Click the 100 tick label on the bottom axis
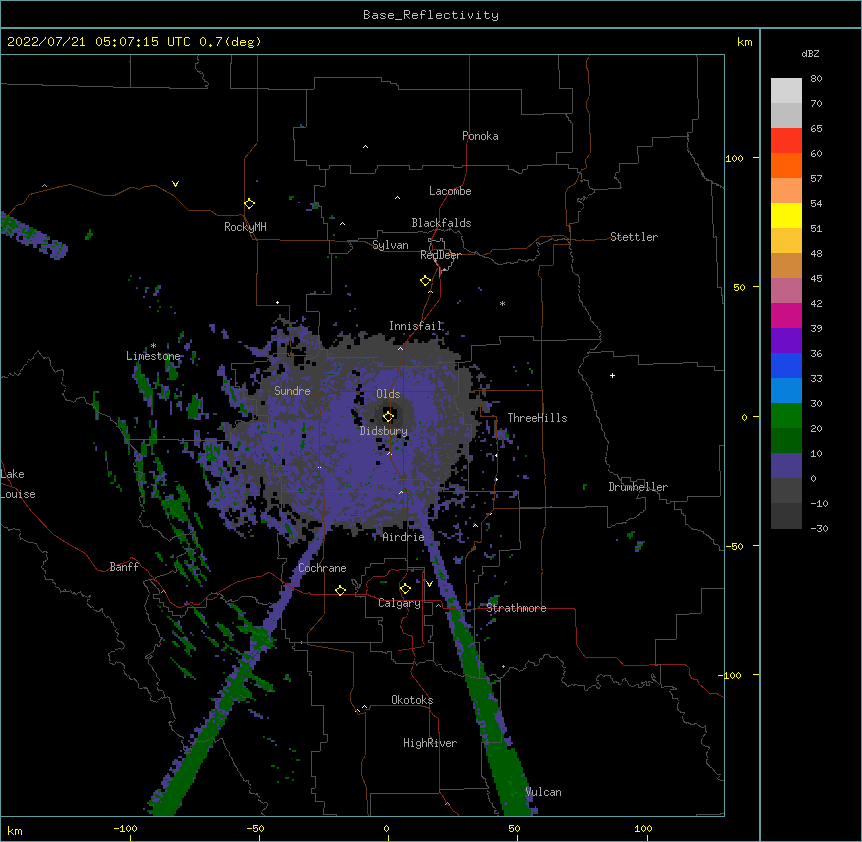The image size is (862, 842). click(643, 828)
